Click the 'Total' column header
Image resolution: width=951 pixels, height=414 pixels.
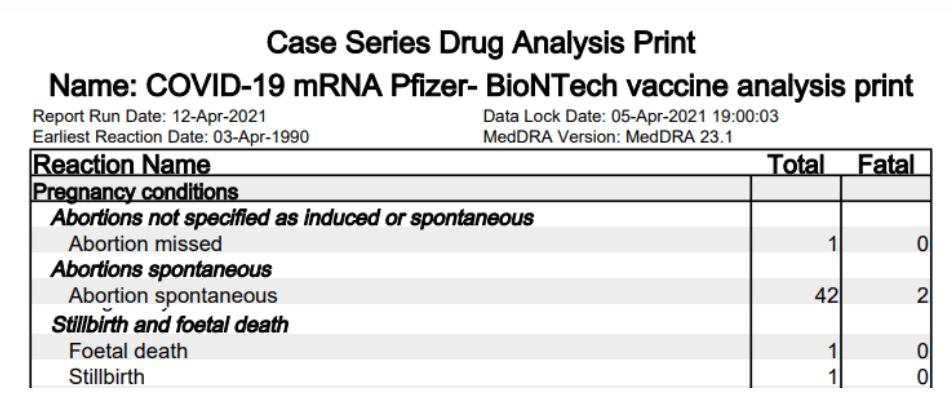click(x=796, y=165)
